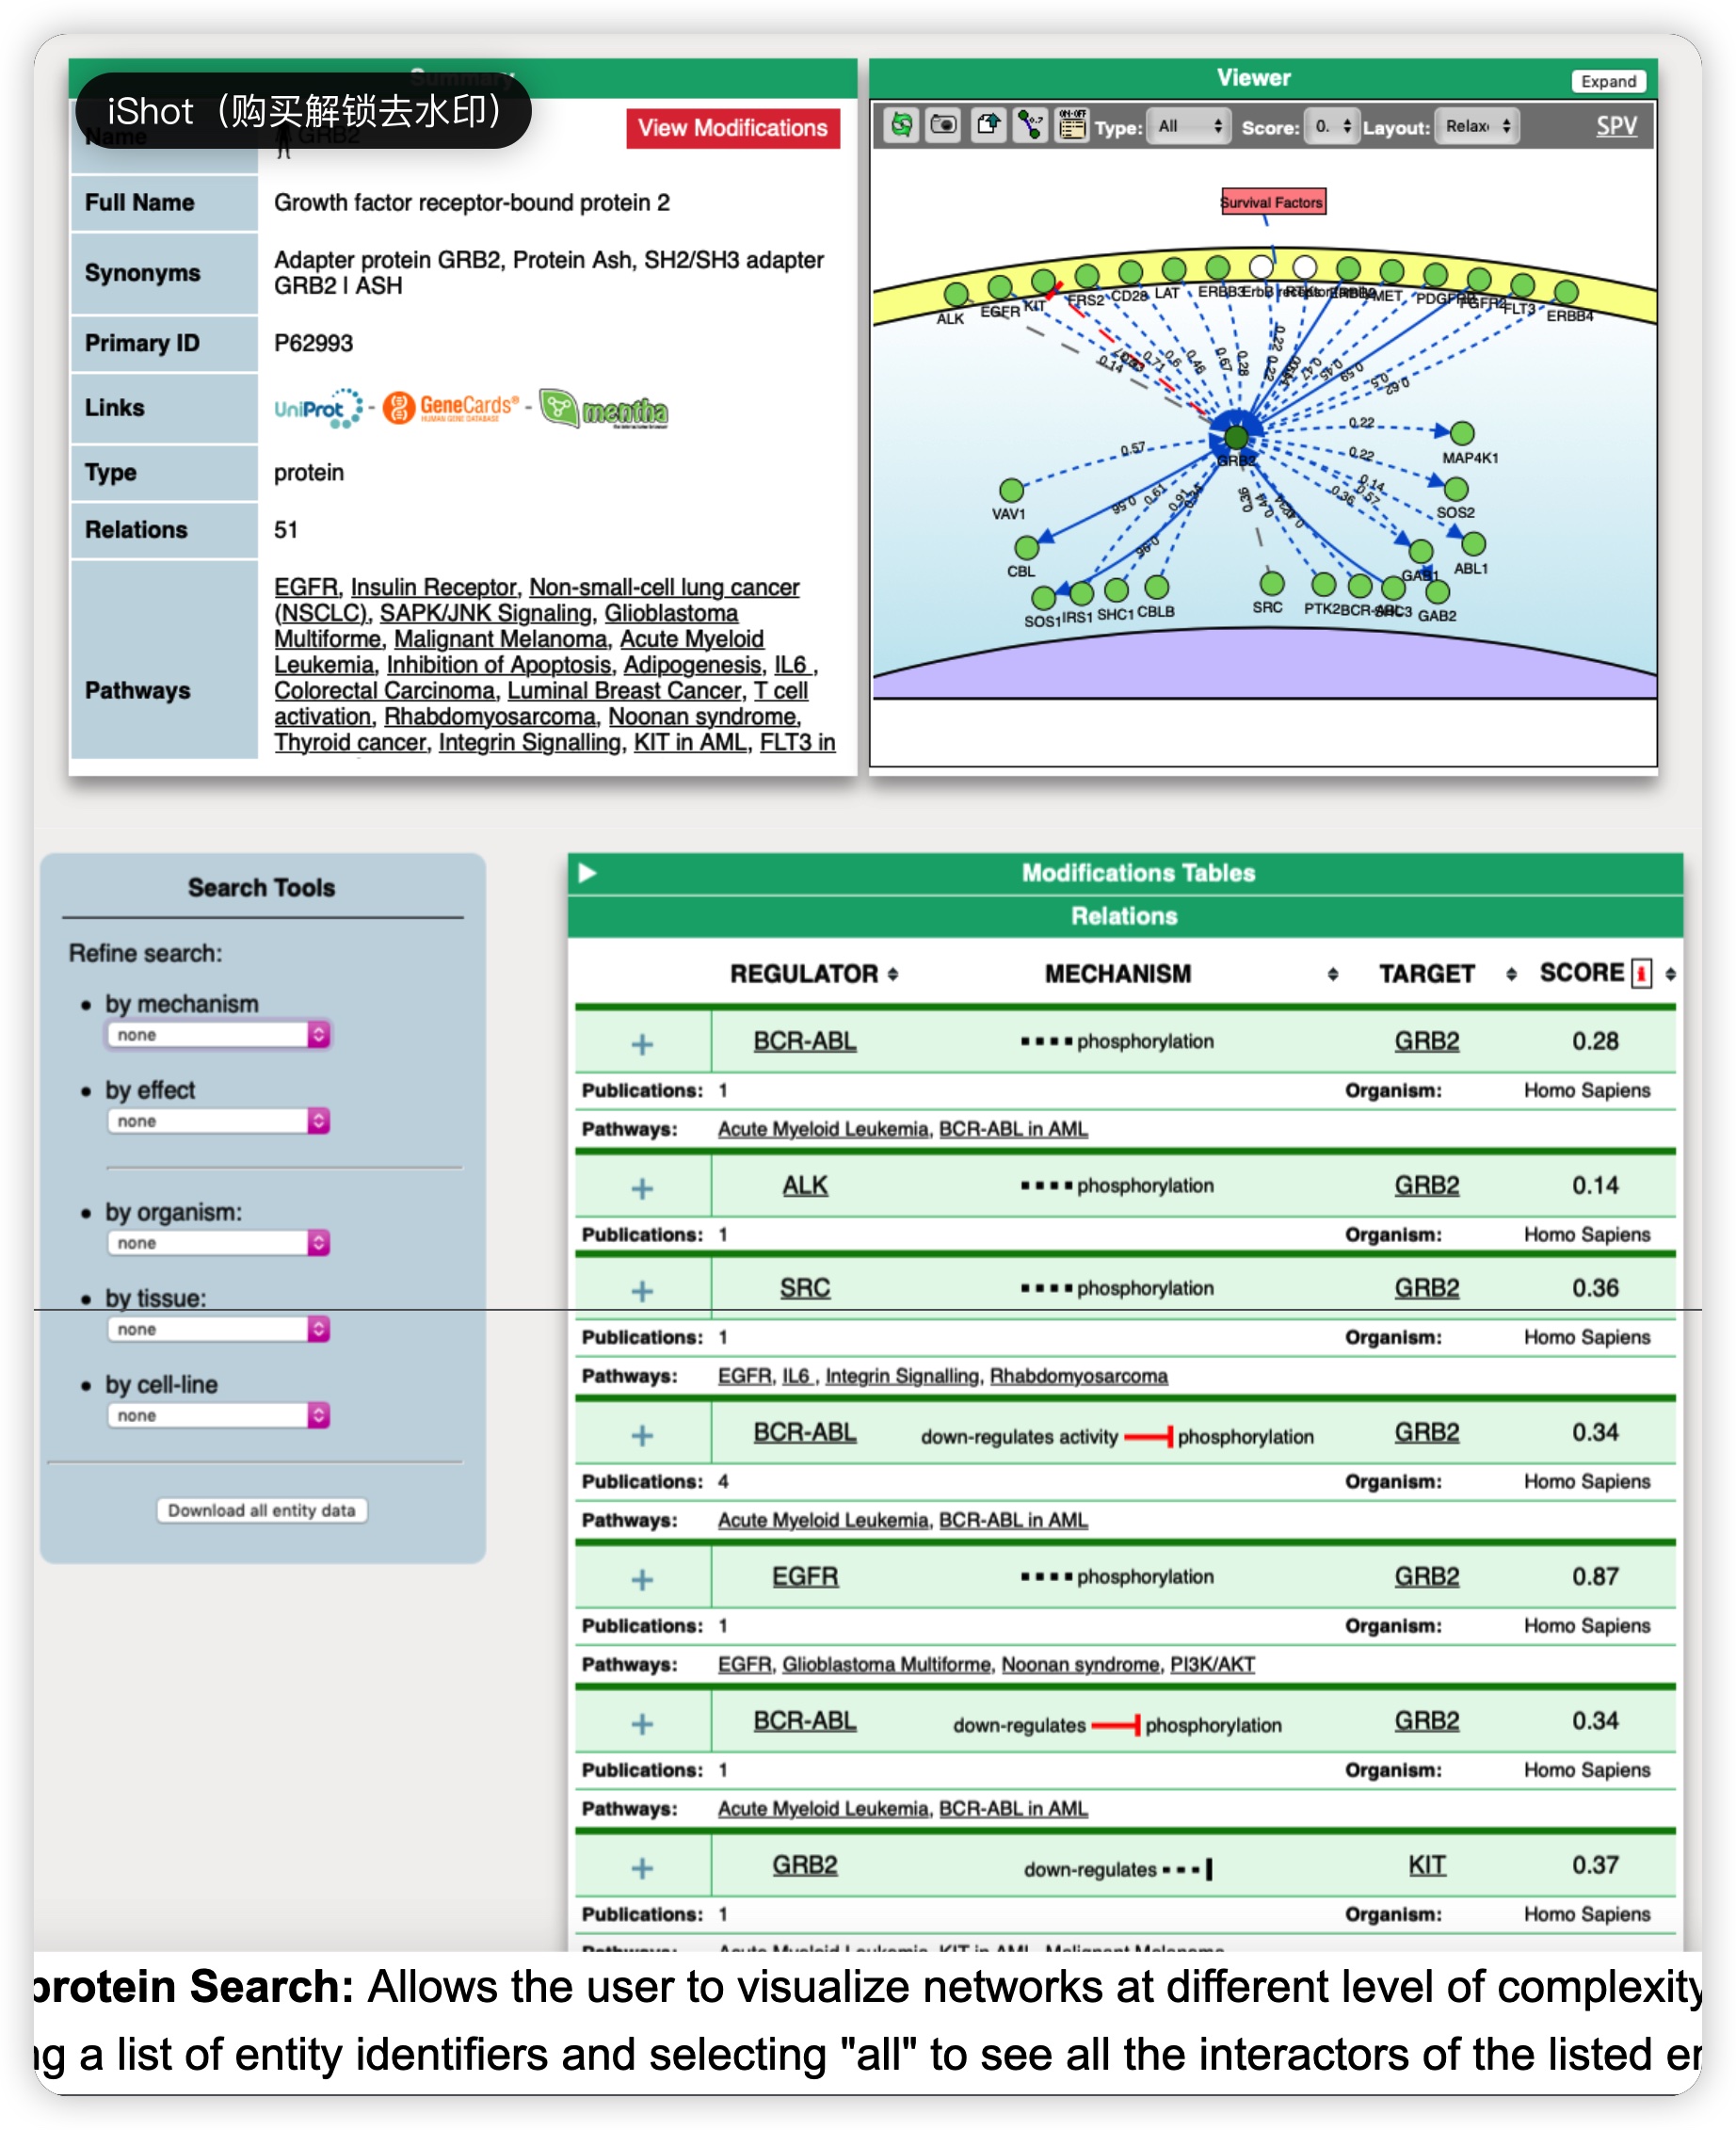Select the ABL1 node in the network
This screenshot has height=2130, width=1736.
click(1473, 544)
